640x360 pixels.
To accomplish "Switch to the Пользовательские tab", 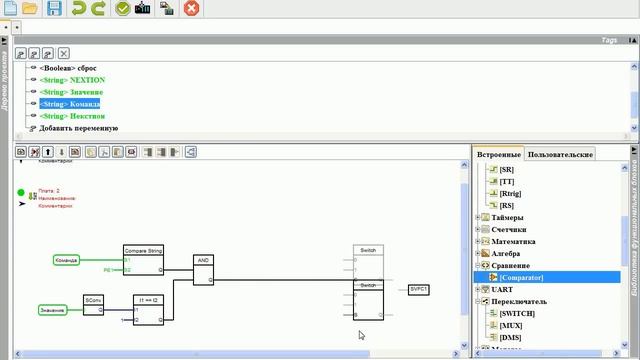I will 560,154.
